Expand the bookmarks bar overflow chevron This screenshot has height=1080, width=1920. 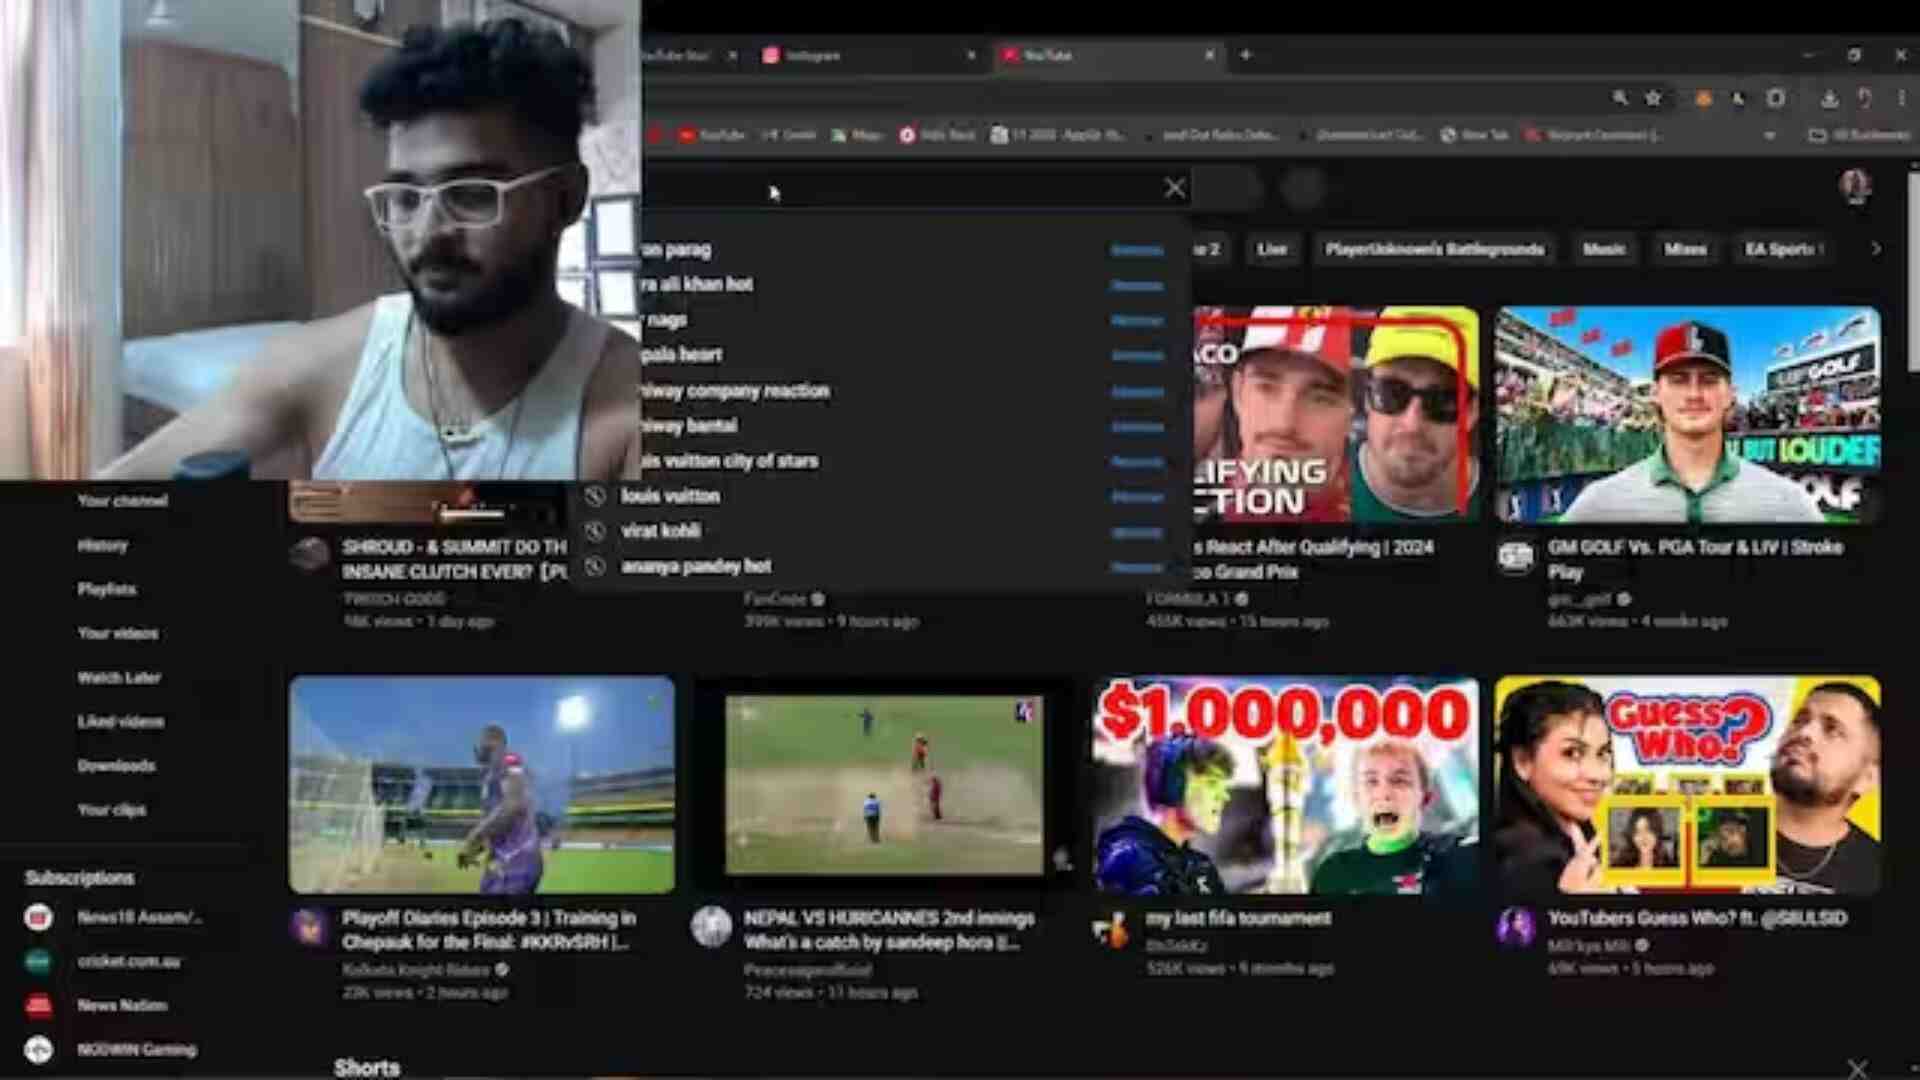[x=1770, y=135]
